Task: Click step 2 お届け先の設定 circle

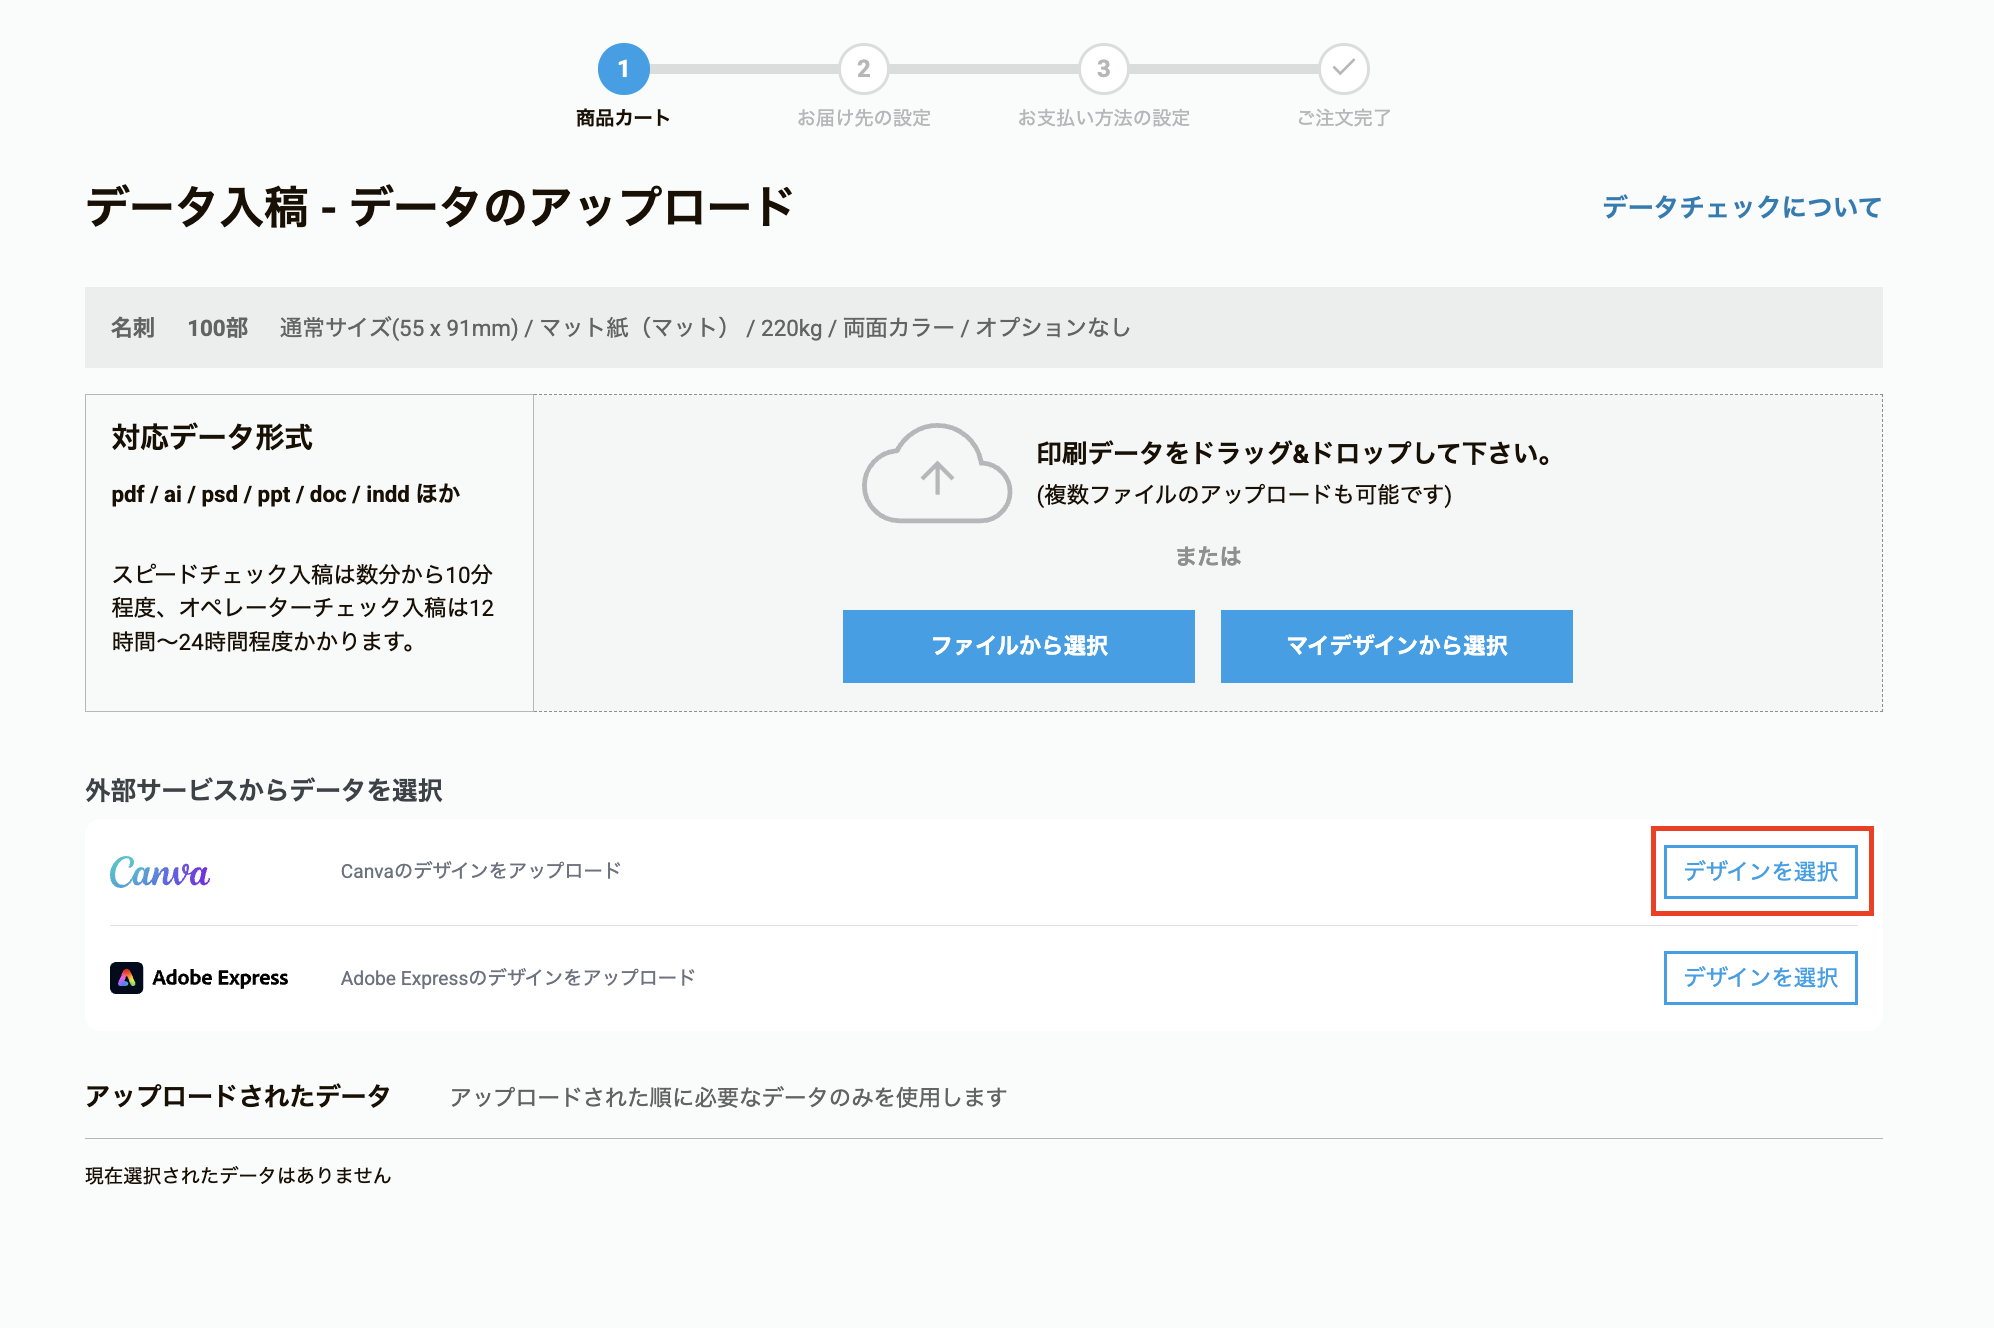Action: 863,69
